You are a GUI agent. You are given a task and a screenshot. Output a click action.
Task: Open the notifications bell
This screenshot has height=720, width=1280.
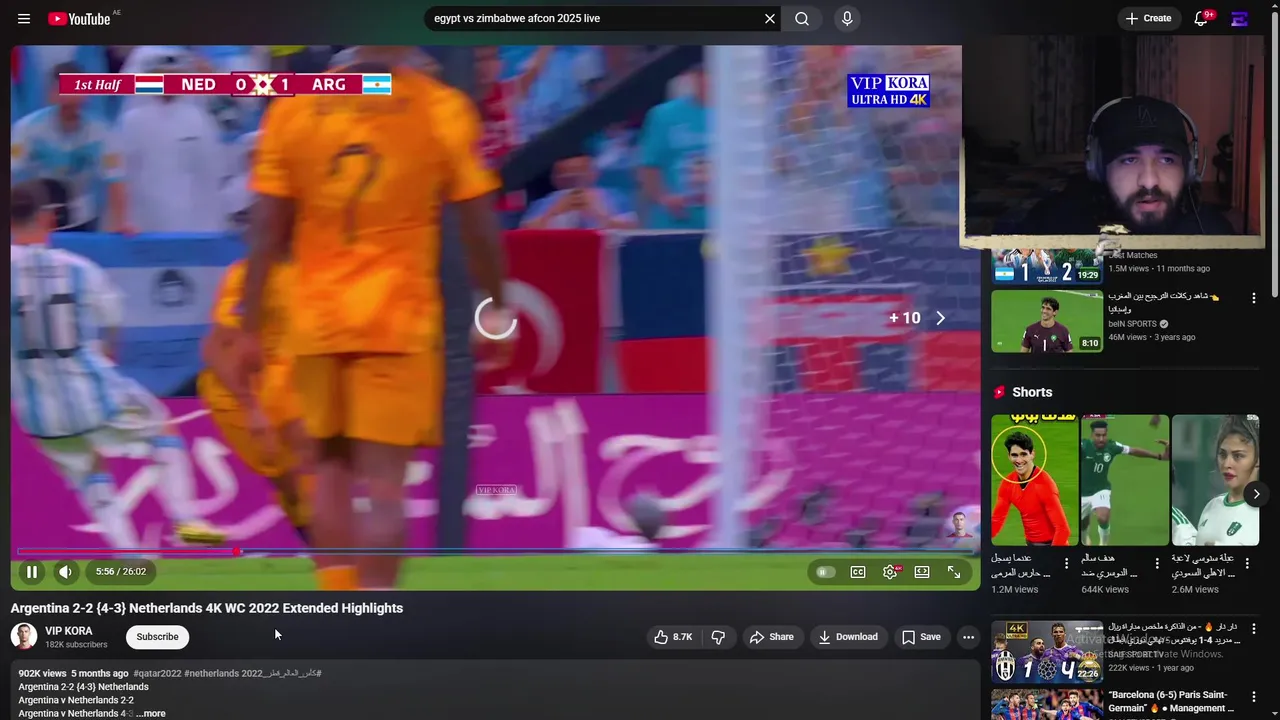[x=1202, y=18]
